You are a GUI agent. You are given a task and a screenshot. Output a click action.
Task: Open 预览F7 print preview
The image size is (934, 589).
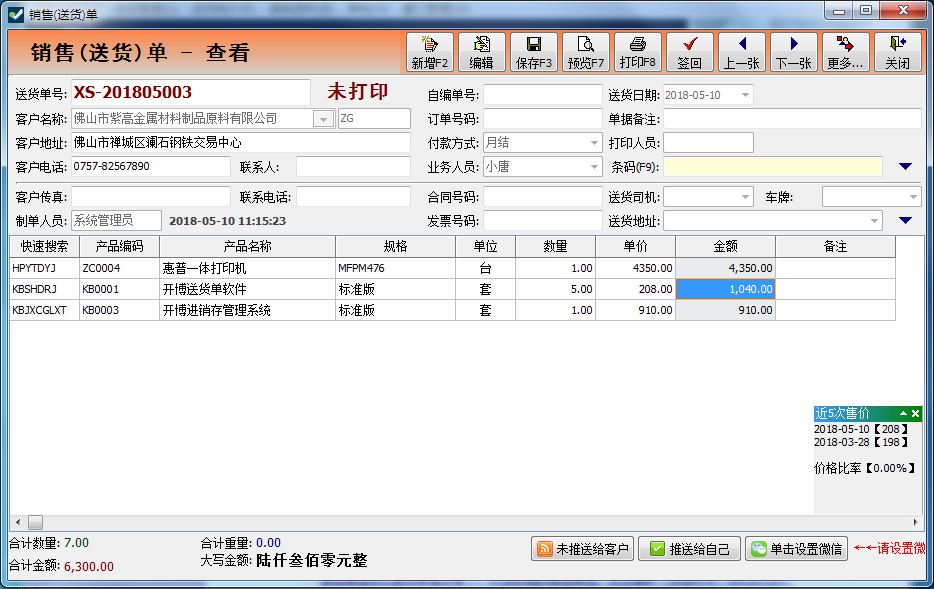(x=586, y=52)
